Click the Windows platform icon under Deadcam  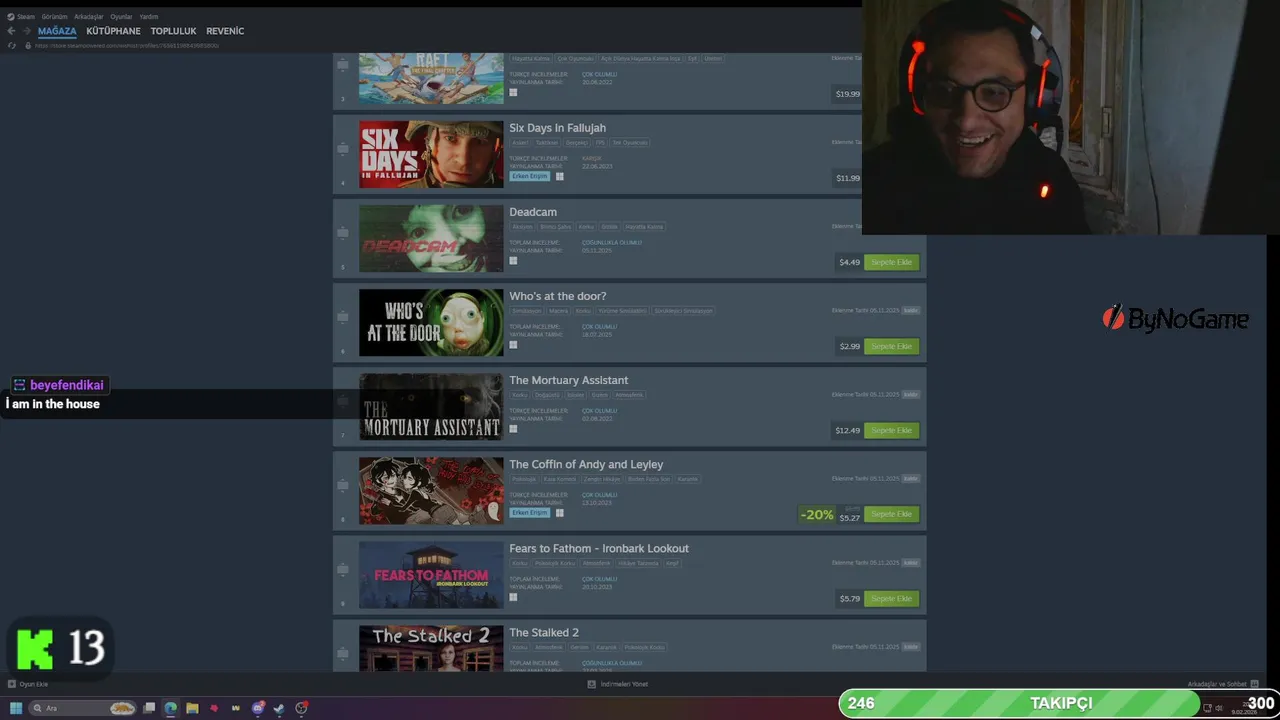click(x=513, y=260)
